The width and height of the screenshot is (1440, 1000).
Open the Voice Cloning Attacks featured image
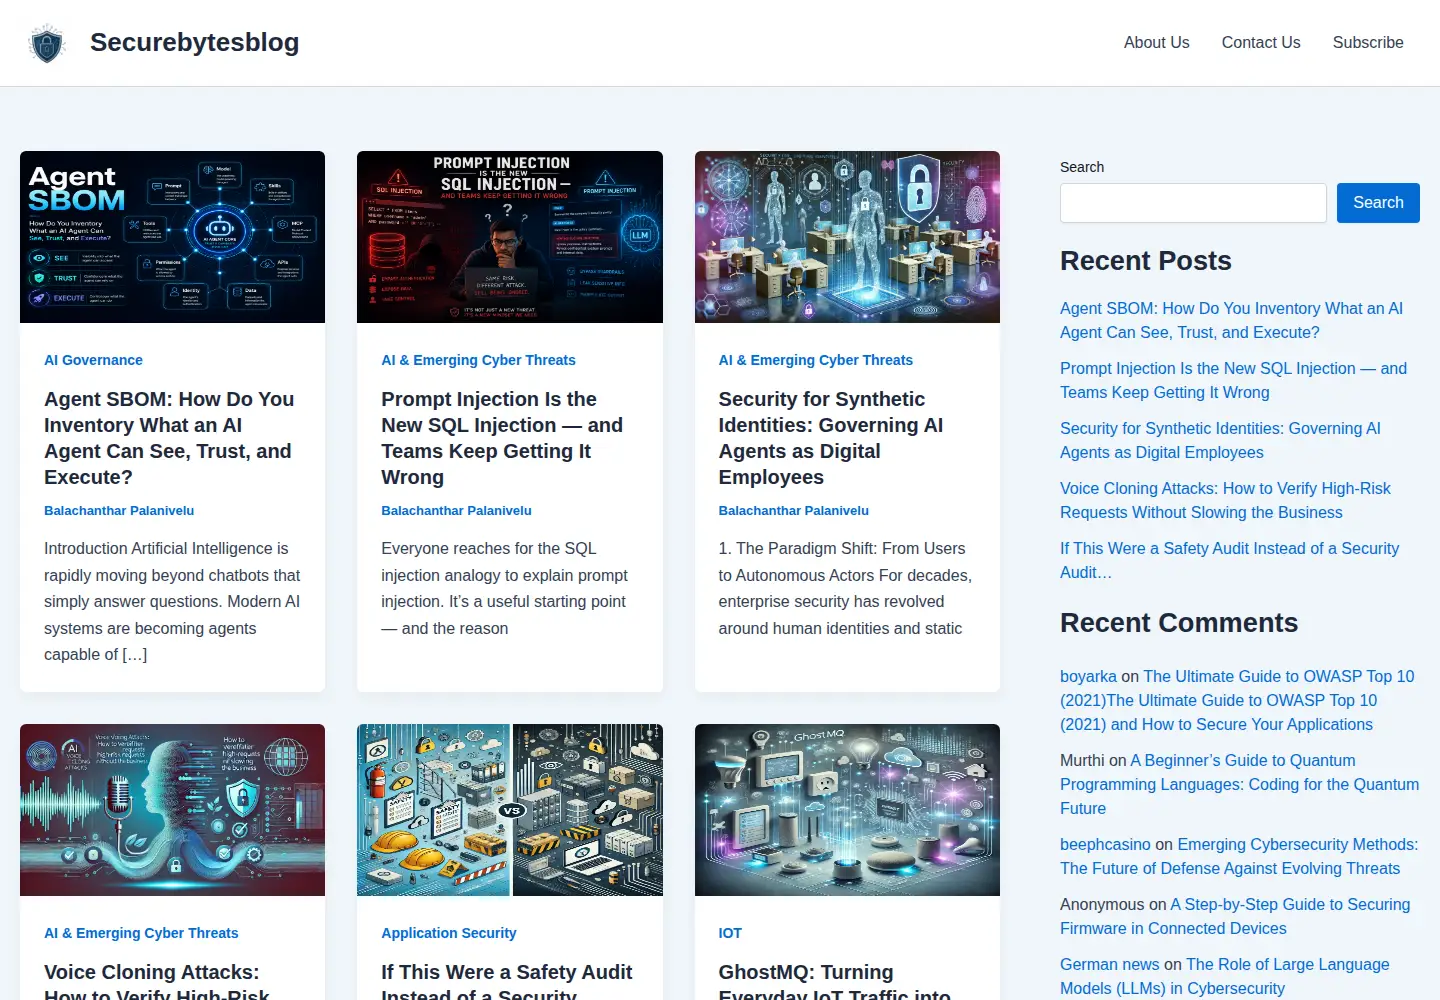point(172,810)
